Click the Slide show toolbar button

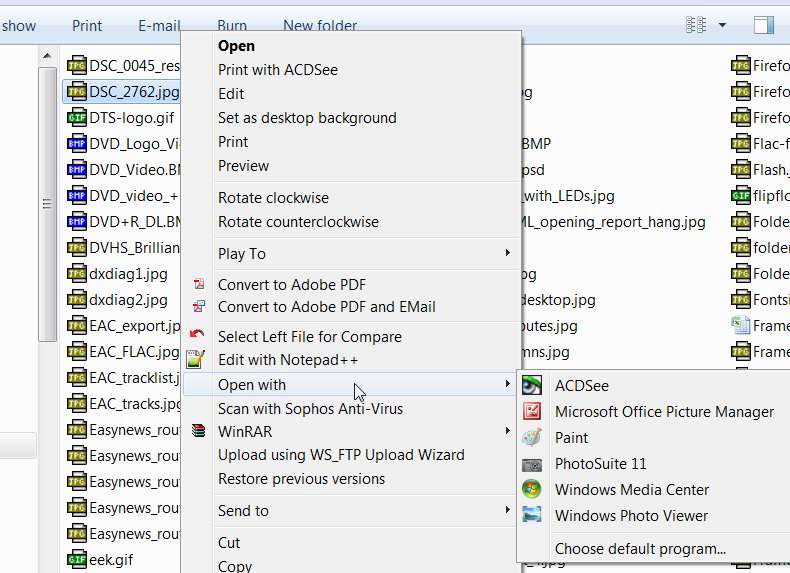(x=18, y=25)
